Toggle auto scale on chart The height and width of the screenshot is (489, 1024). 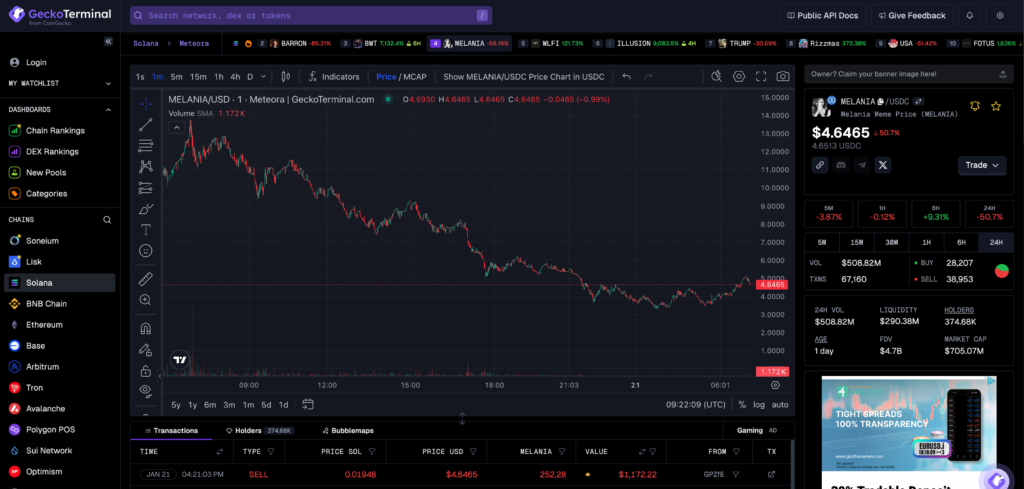coord(780,405)
